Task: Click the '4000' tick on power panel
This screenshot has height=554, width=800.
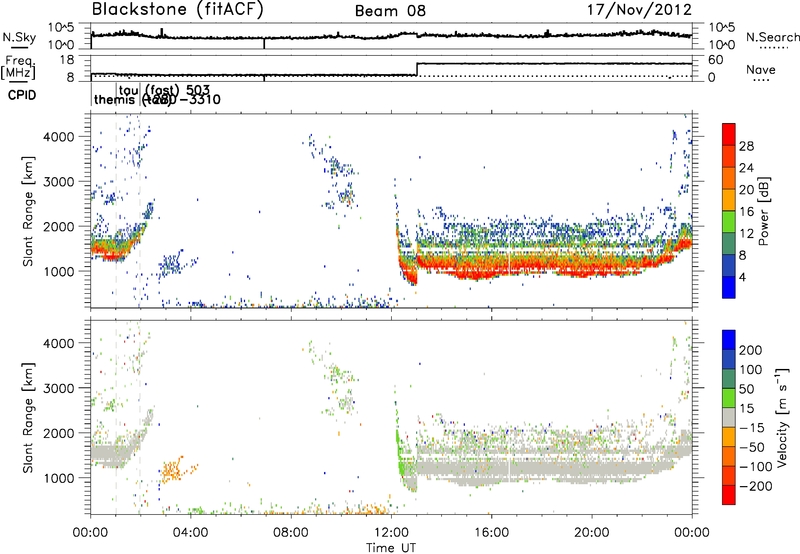Action: 59,137
